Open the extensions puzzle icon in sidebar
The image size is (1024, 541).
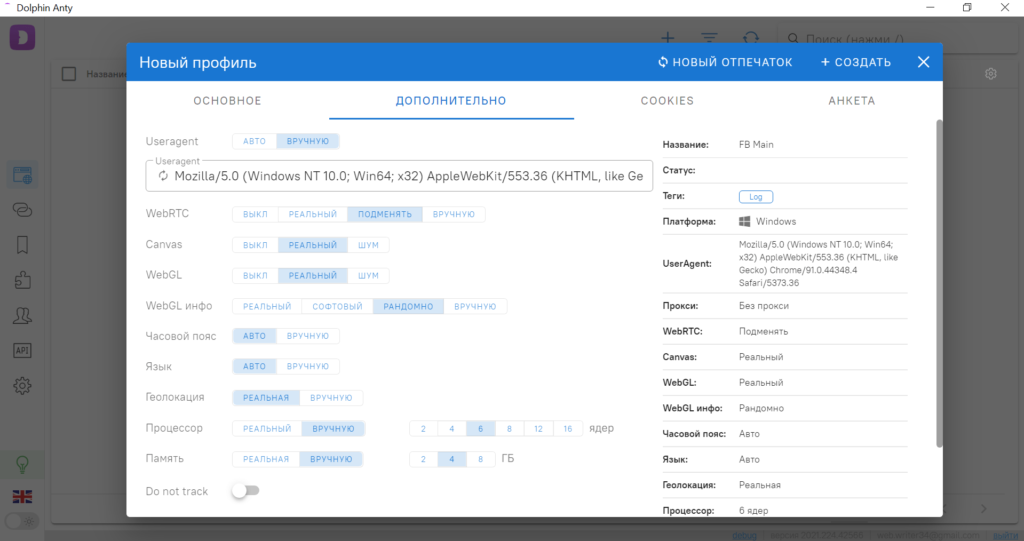(22, 280)
